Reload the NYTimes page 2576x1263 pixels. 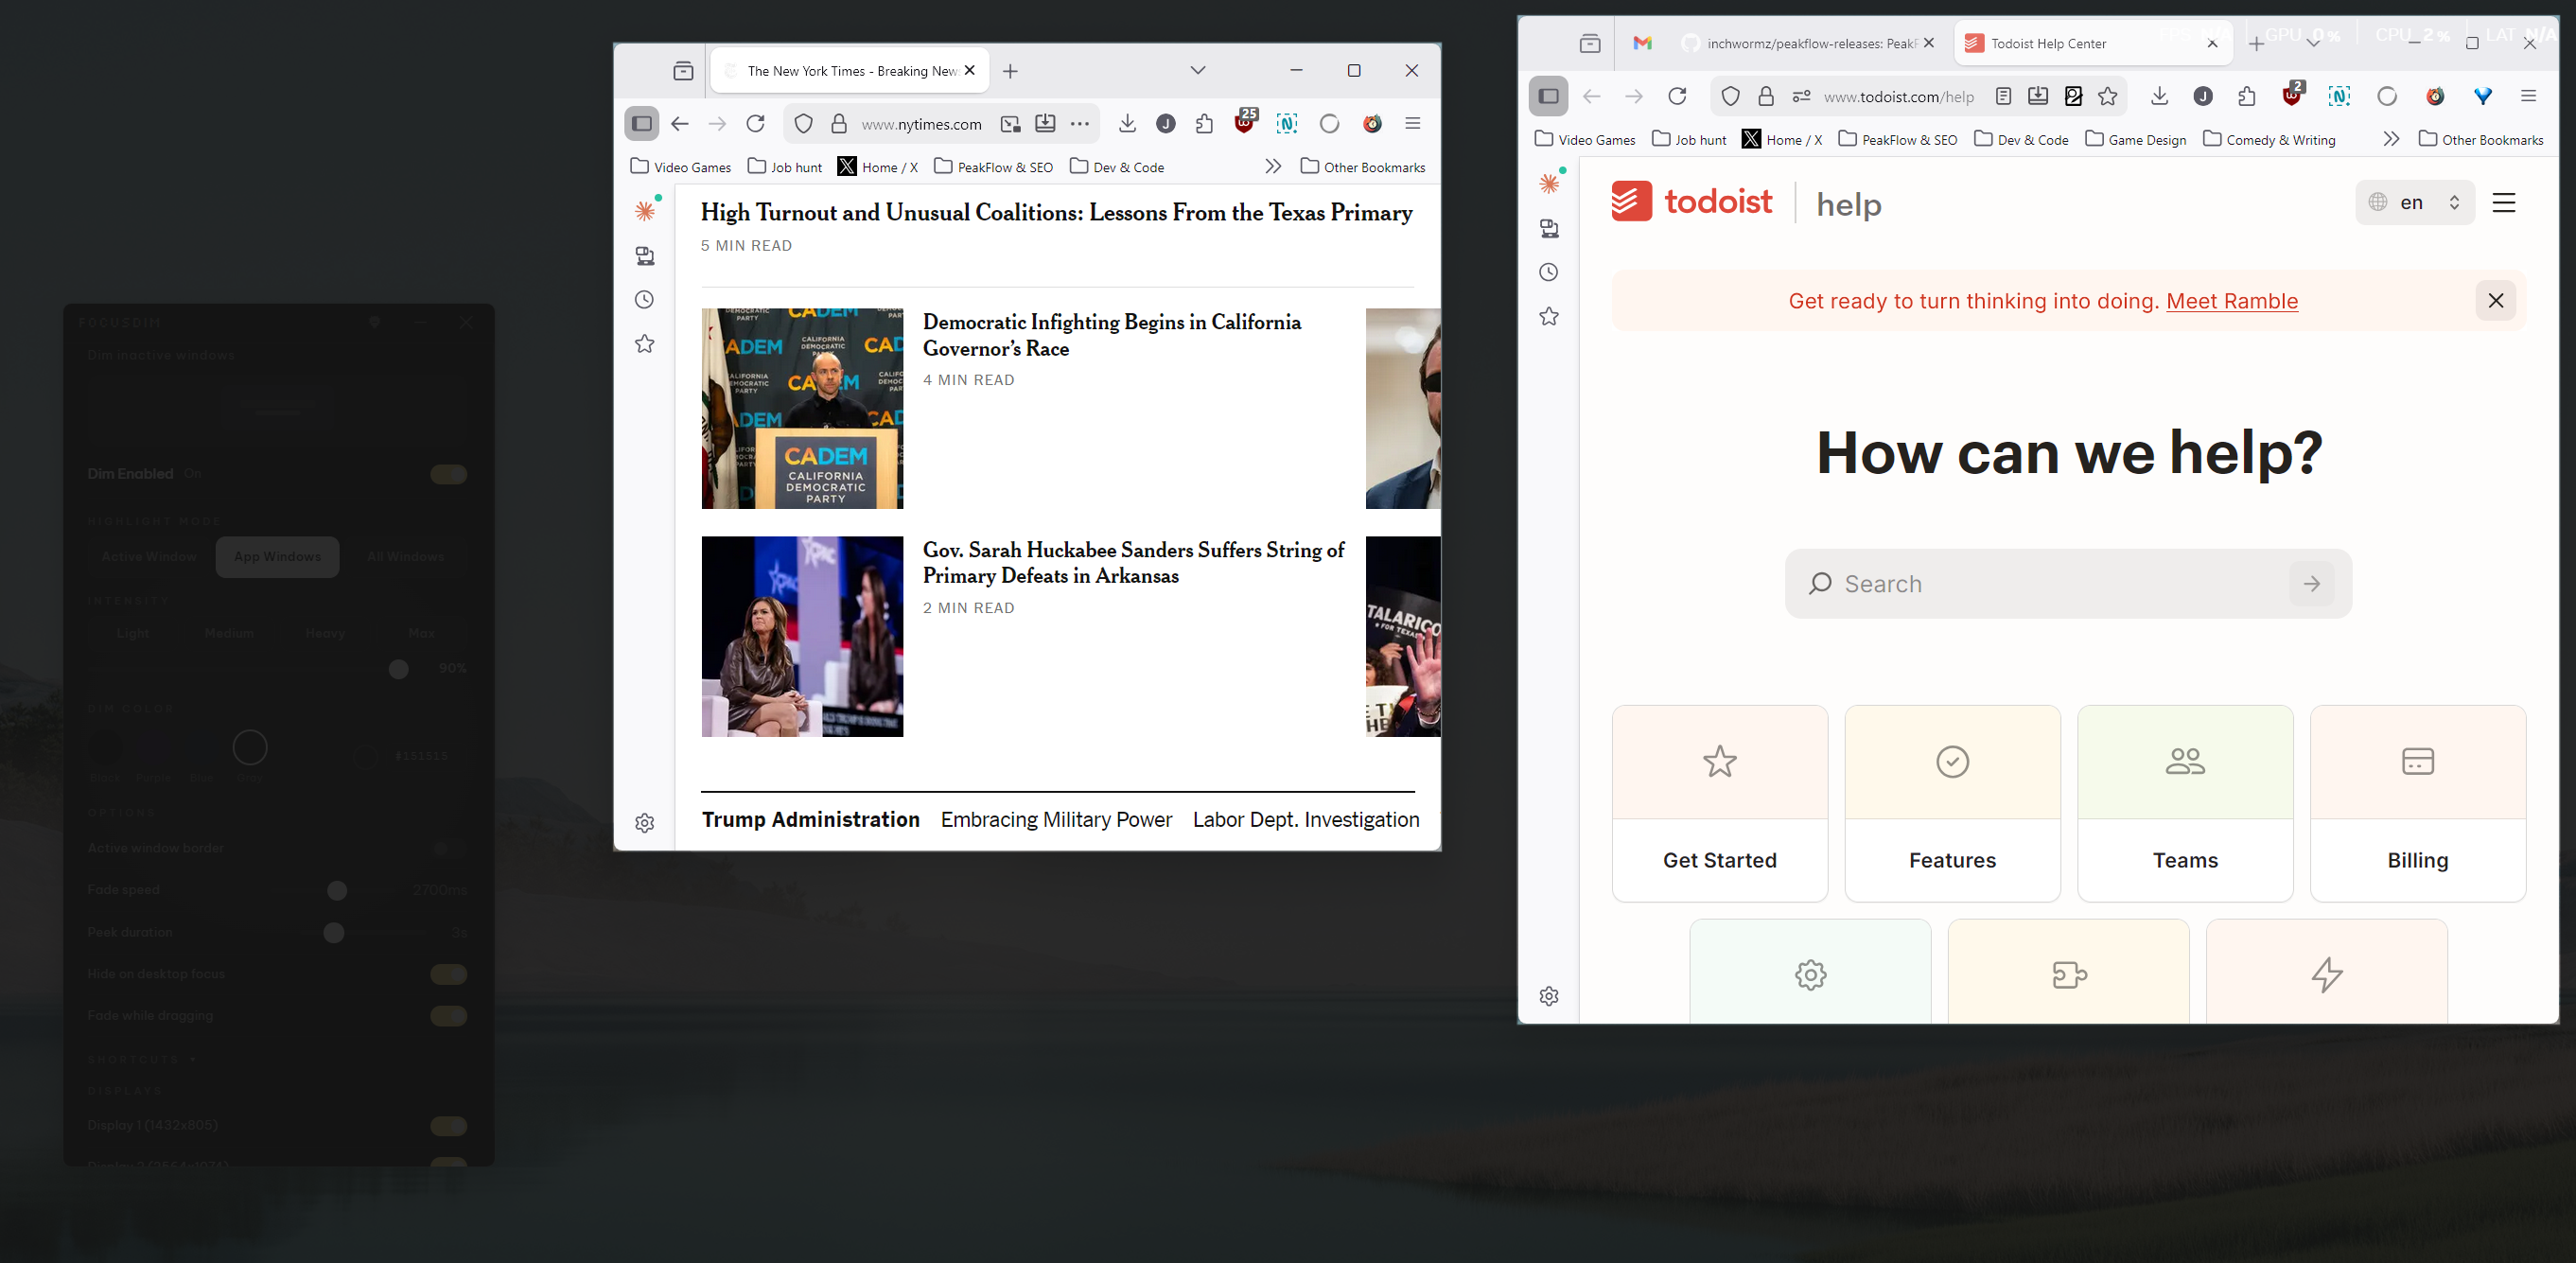point(756,123)
